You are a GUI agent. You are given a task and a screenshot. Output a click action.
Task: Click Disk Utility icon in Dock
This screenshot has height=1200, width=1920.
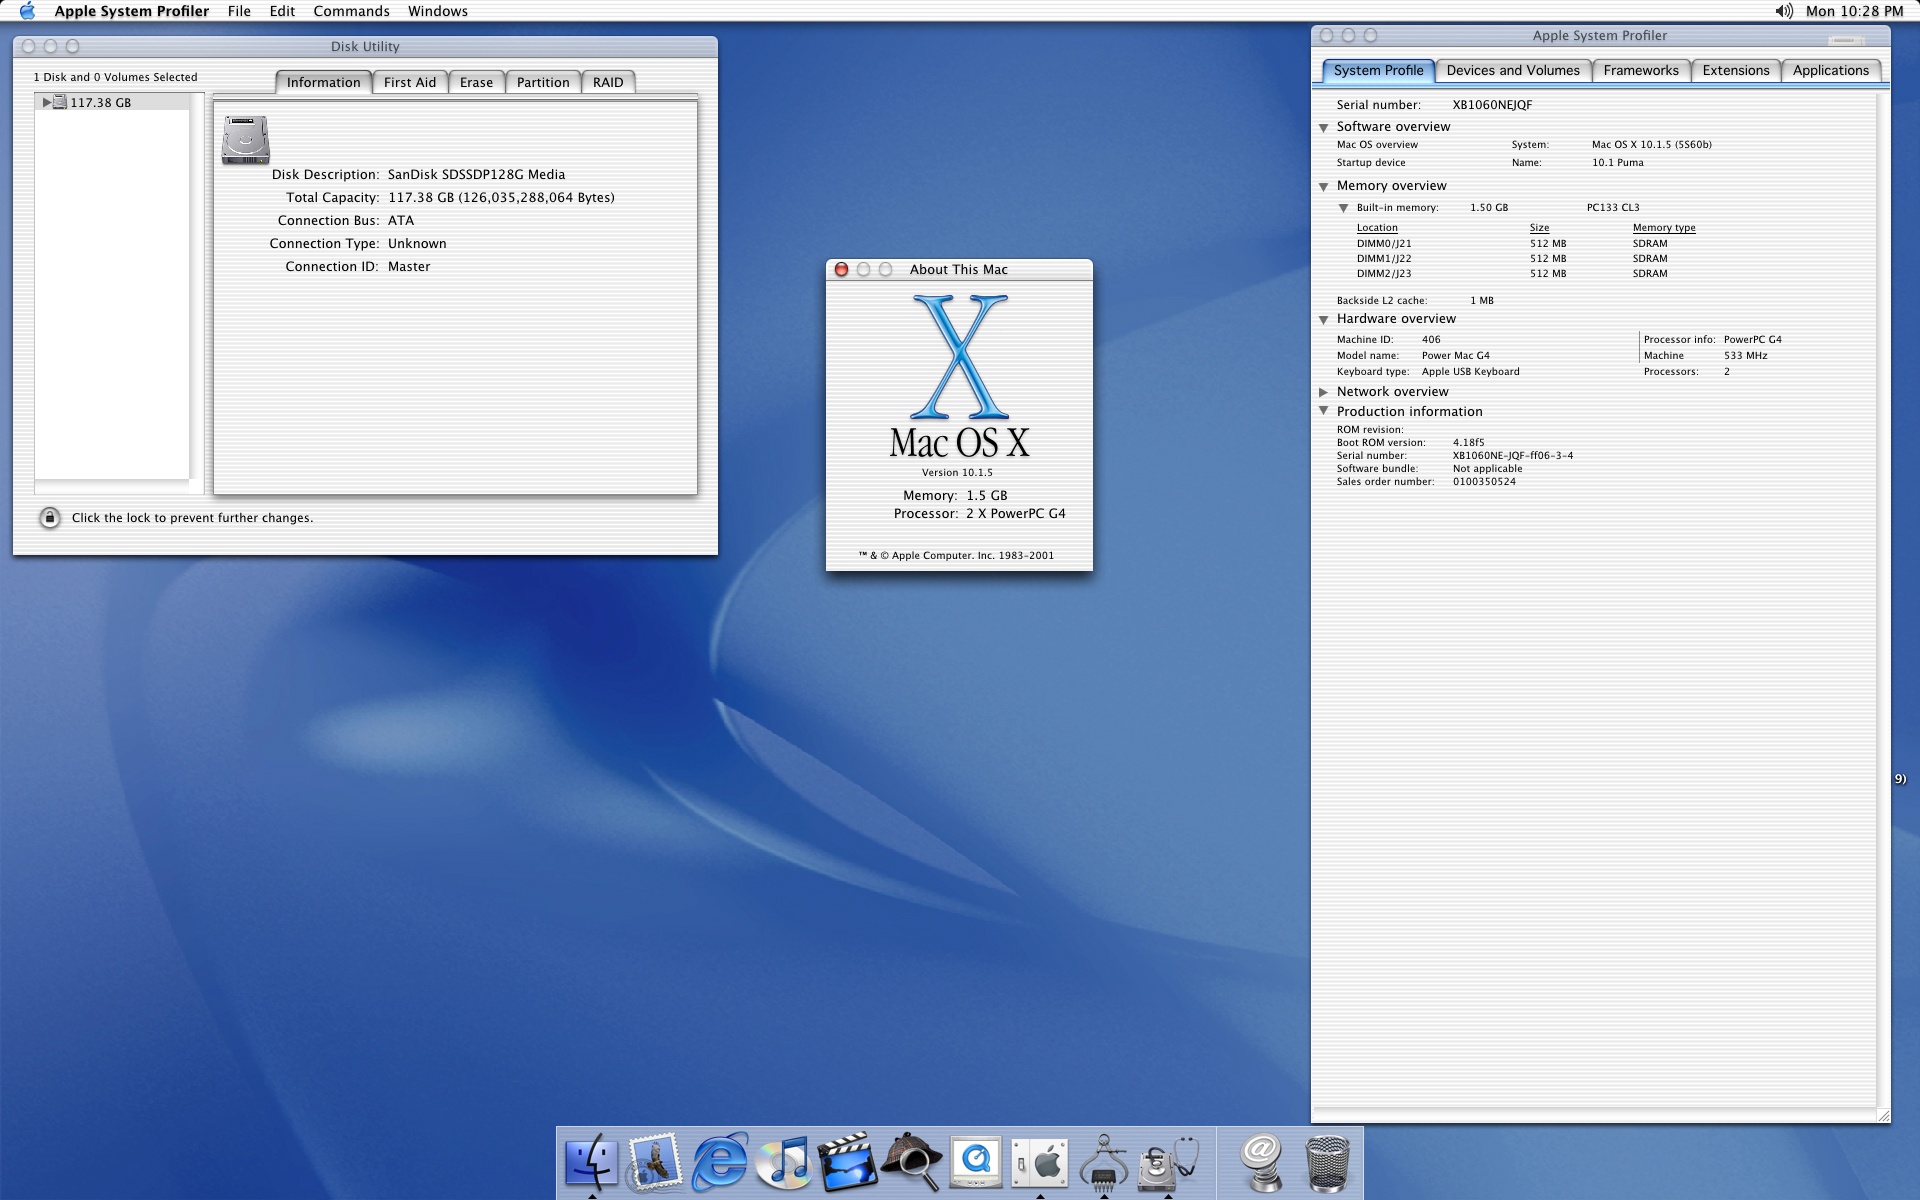tap(1166, 1162)
